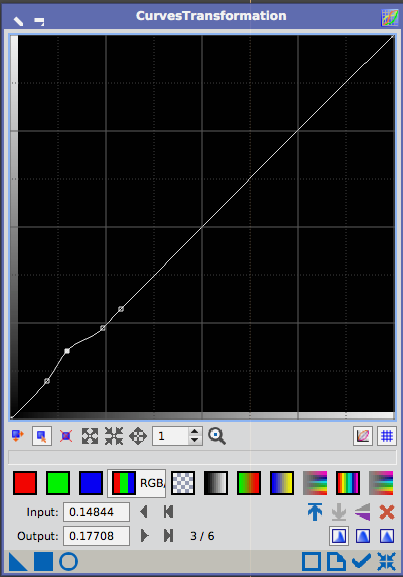
Task: Click the Input label
Action: (42, 512)
